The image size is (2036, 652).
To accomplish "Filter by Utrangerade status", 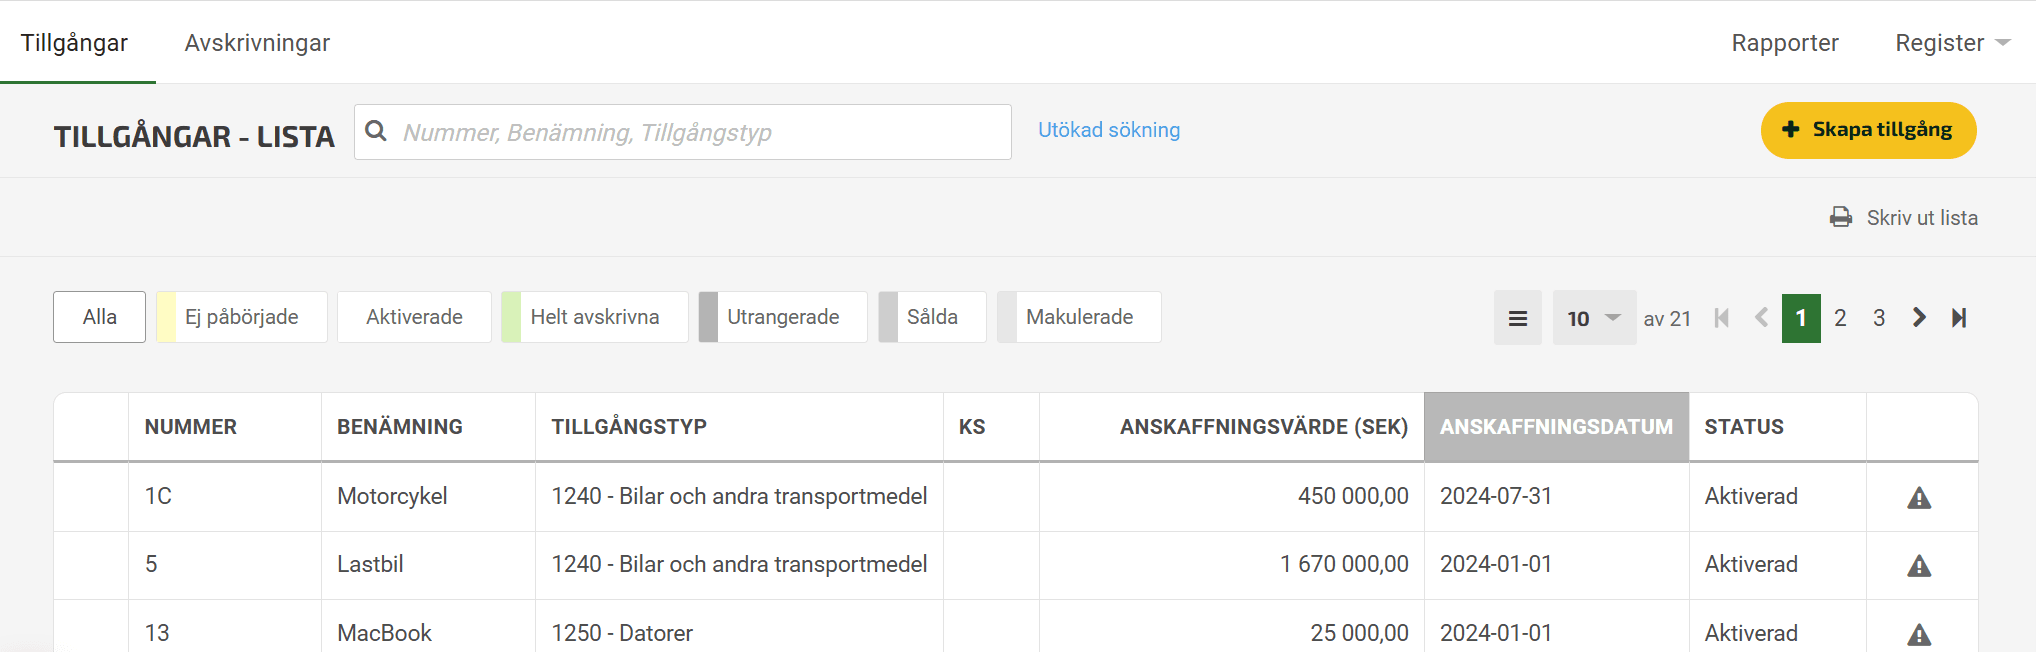I will tap(782, 317).
